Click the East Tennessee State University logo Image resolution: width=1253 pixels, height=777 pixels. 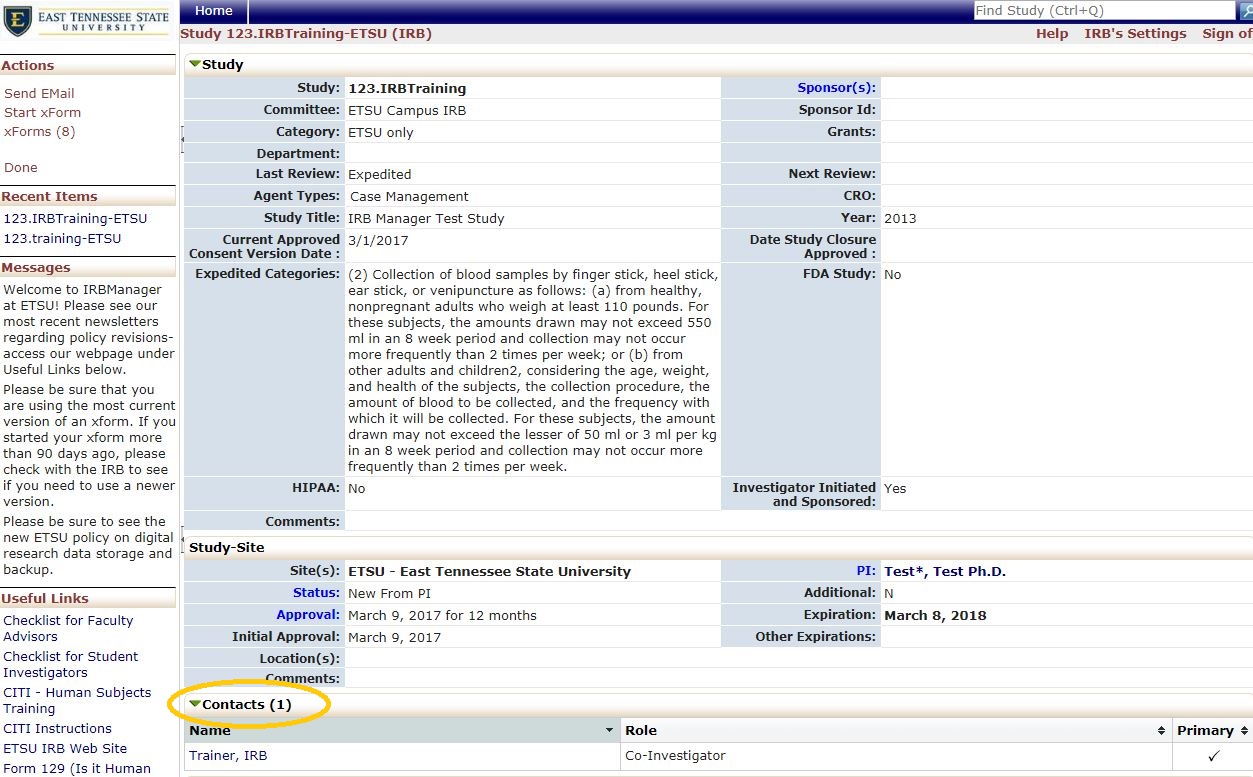click(x=87, y=20)
